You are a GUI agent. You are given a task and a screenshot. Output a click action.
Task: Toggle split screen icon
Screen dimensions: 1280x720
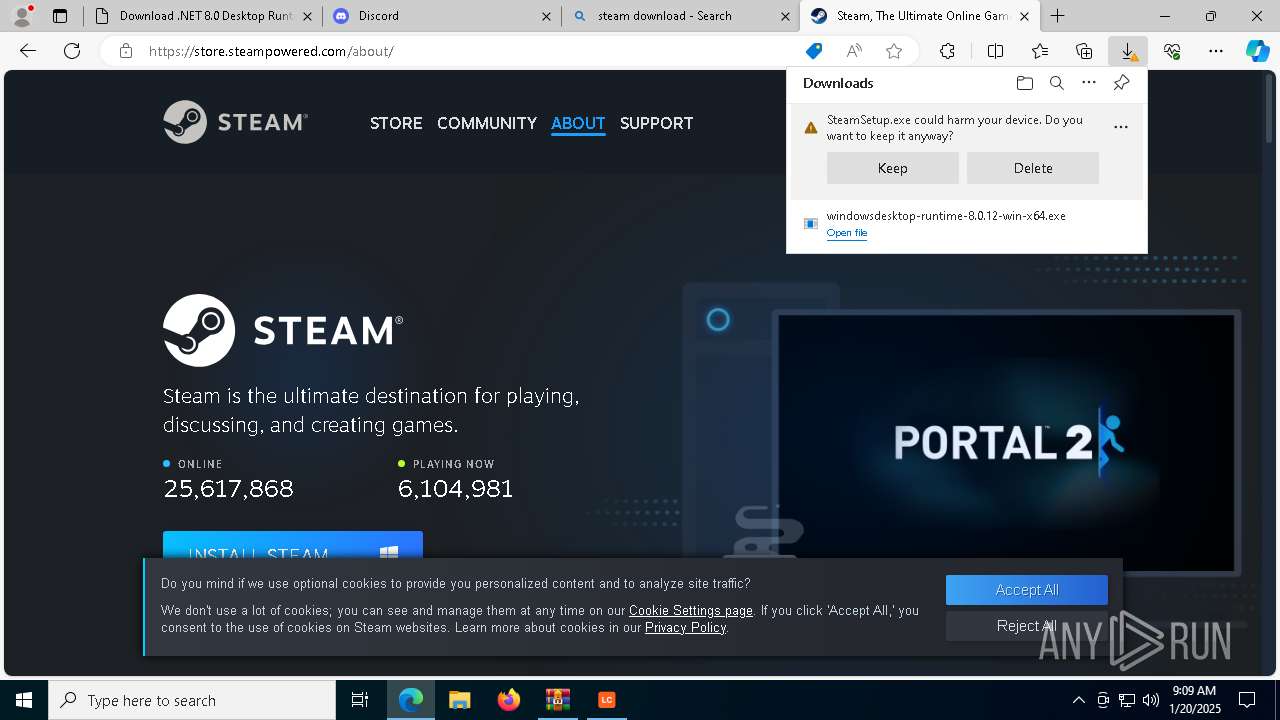click(995, 51)
